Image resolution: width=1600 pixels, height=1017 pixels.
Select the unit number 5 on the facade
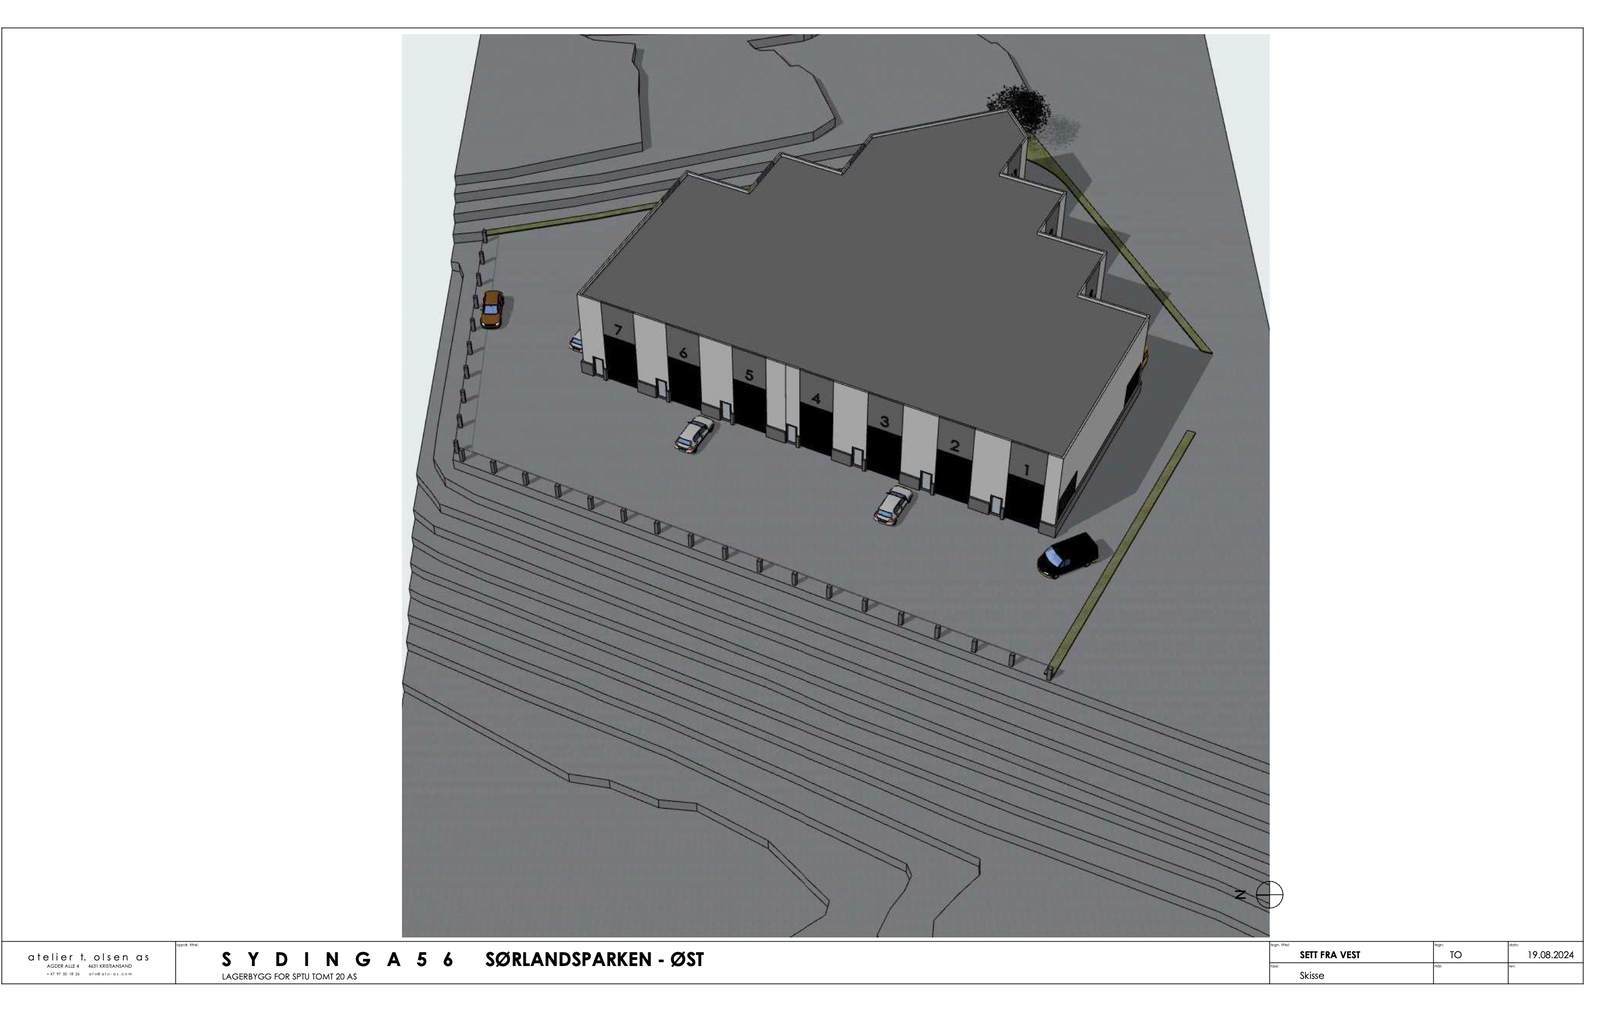click(x=749, y=376)
